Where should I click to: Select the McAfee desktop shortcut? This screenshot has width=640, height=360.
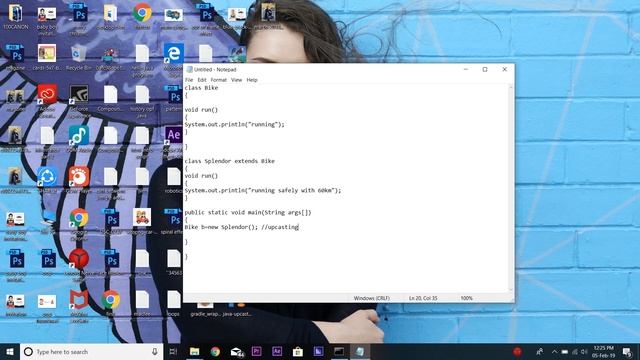79,305
